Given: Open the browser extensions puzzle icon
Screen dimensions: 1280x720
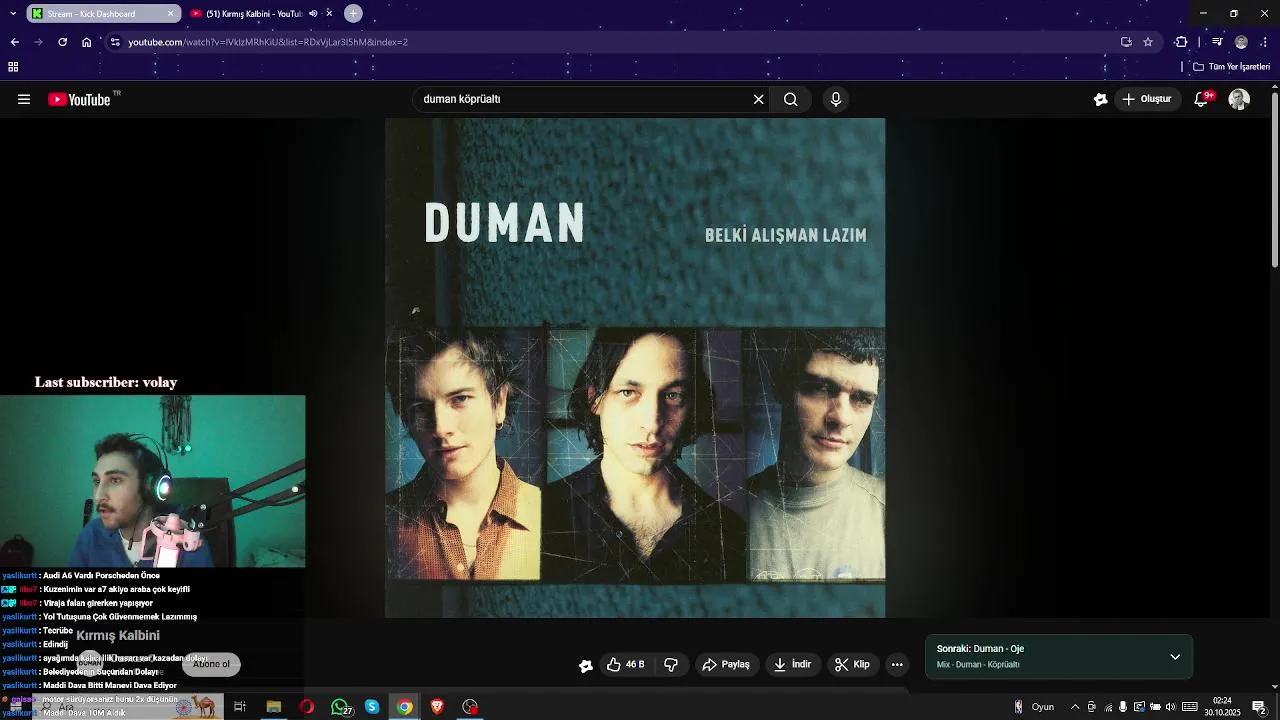Looking at the screenshot, I should click(x=1181, y=42).
